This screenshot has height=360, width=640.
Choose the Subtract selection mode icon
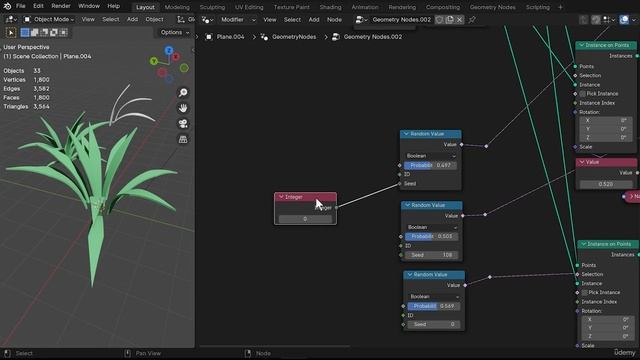[x=44, y=32]
